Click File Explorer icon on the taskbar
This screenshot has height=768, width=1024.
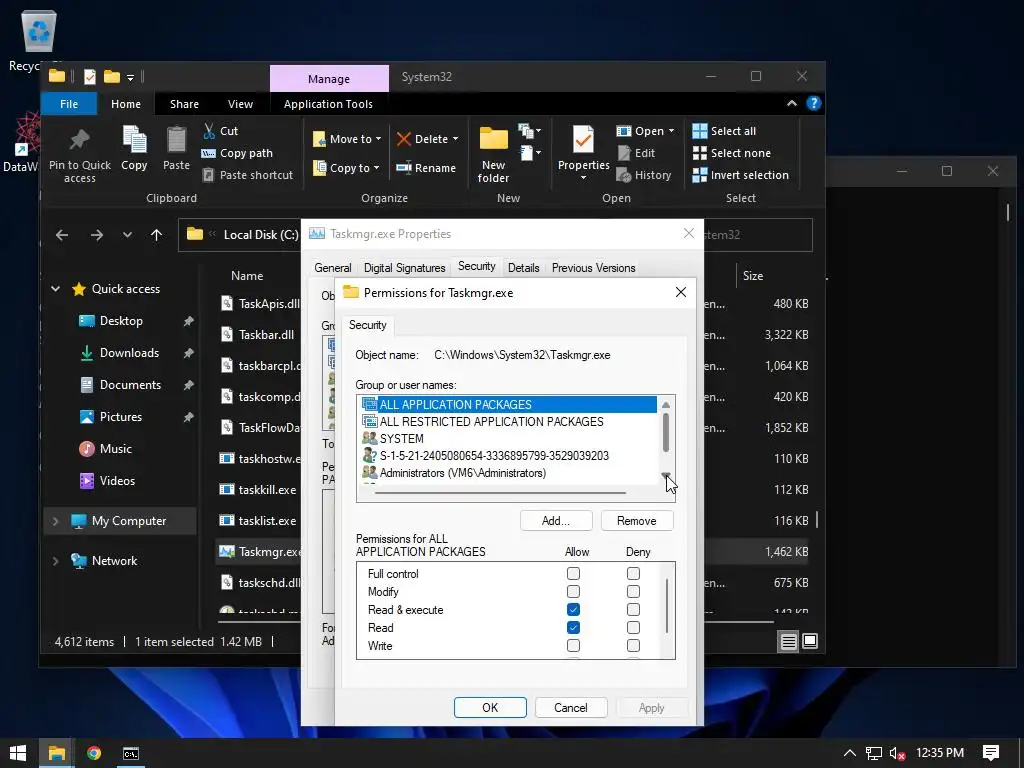click(x=56, y=753)
